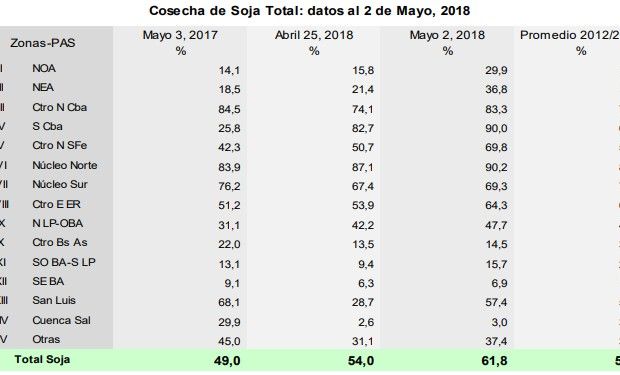Click the Ctro N Cba row label
This screenshot has width=620, height=375.
click(59, 107)
